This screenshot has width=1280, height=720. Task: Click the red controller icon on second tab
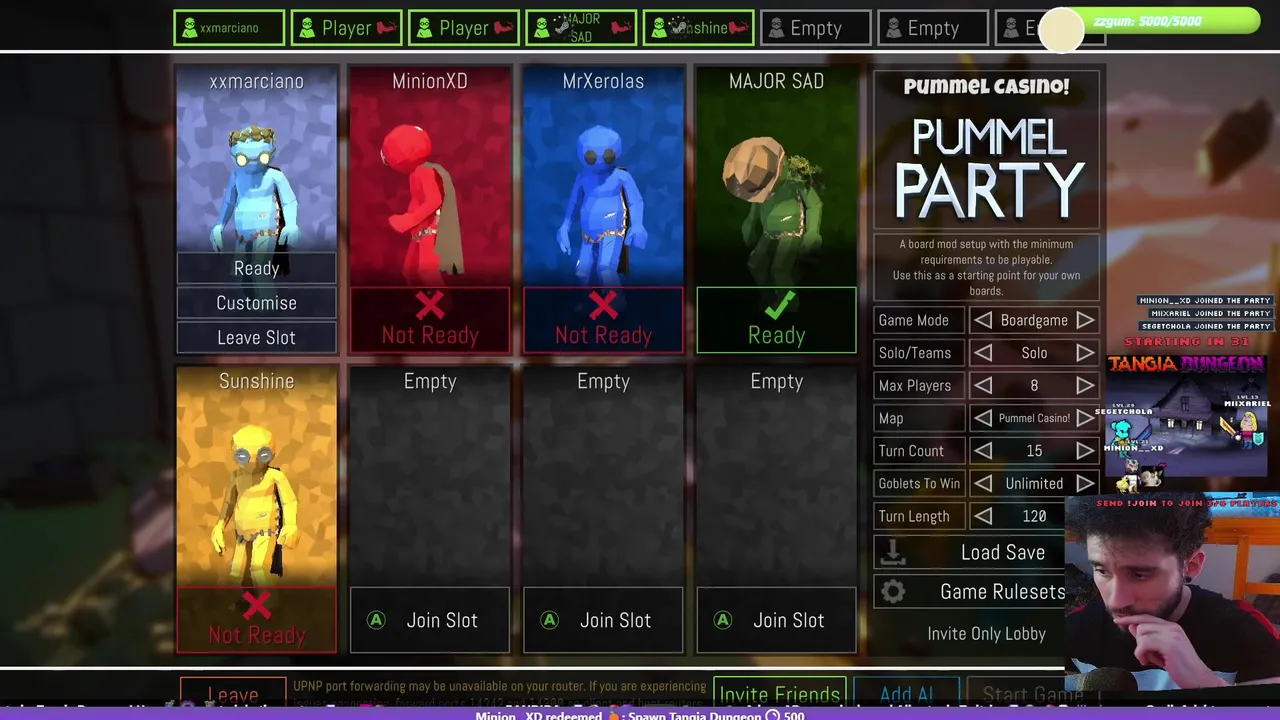tap(387, 28)
